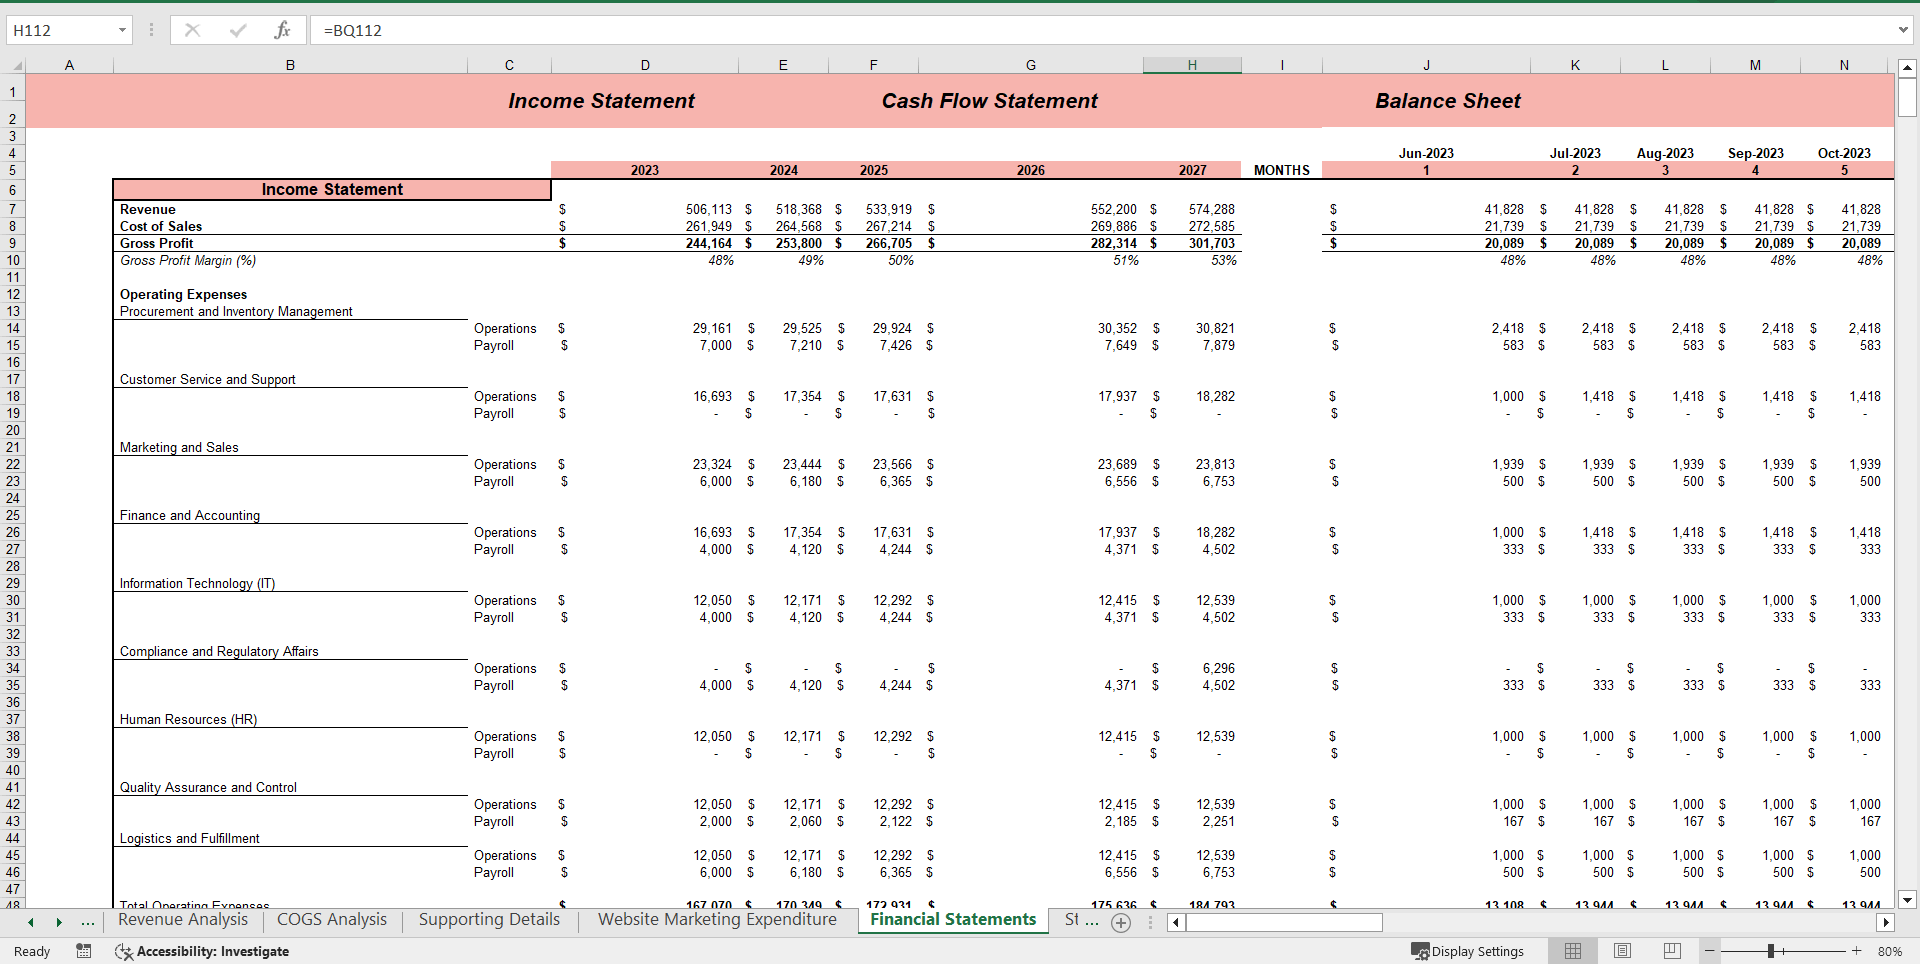Select the Website Marketing Expenditure tab
Viewport: 1920px width, 966px height.
click(716, 919)
